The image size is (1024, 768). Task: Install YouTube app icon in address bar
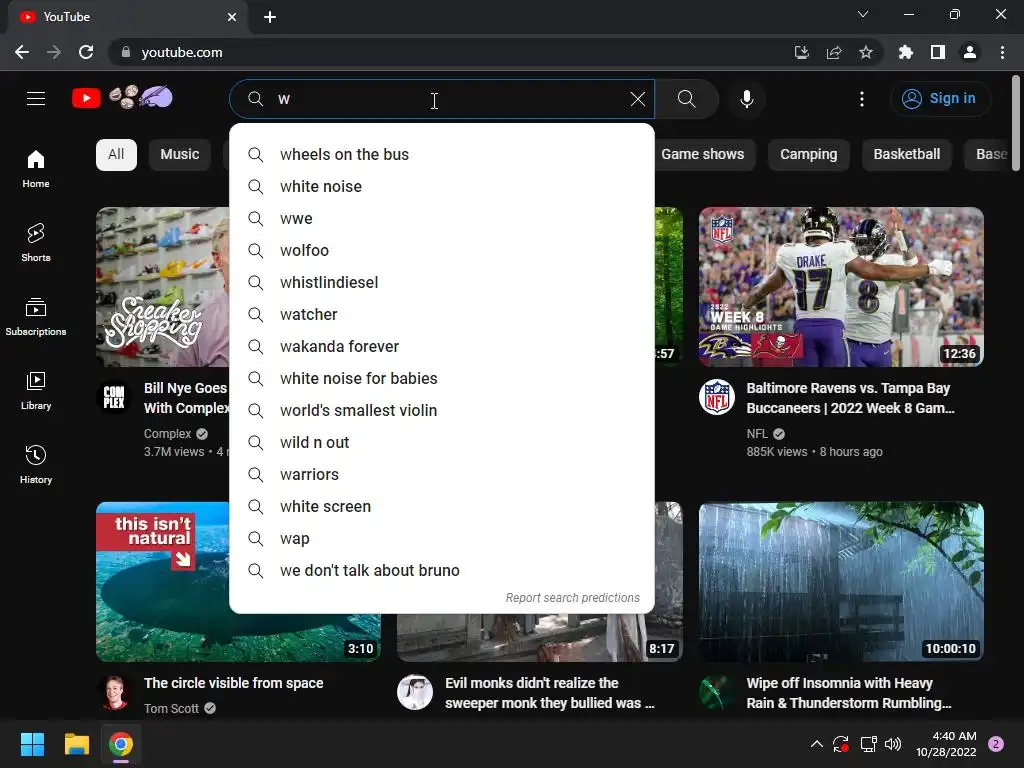pos(802,52)
